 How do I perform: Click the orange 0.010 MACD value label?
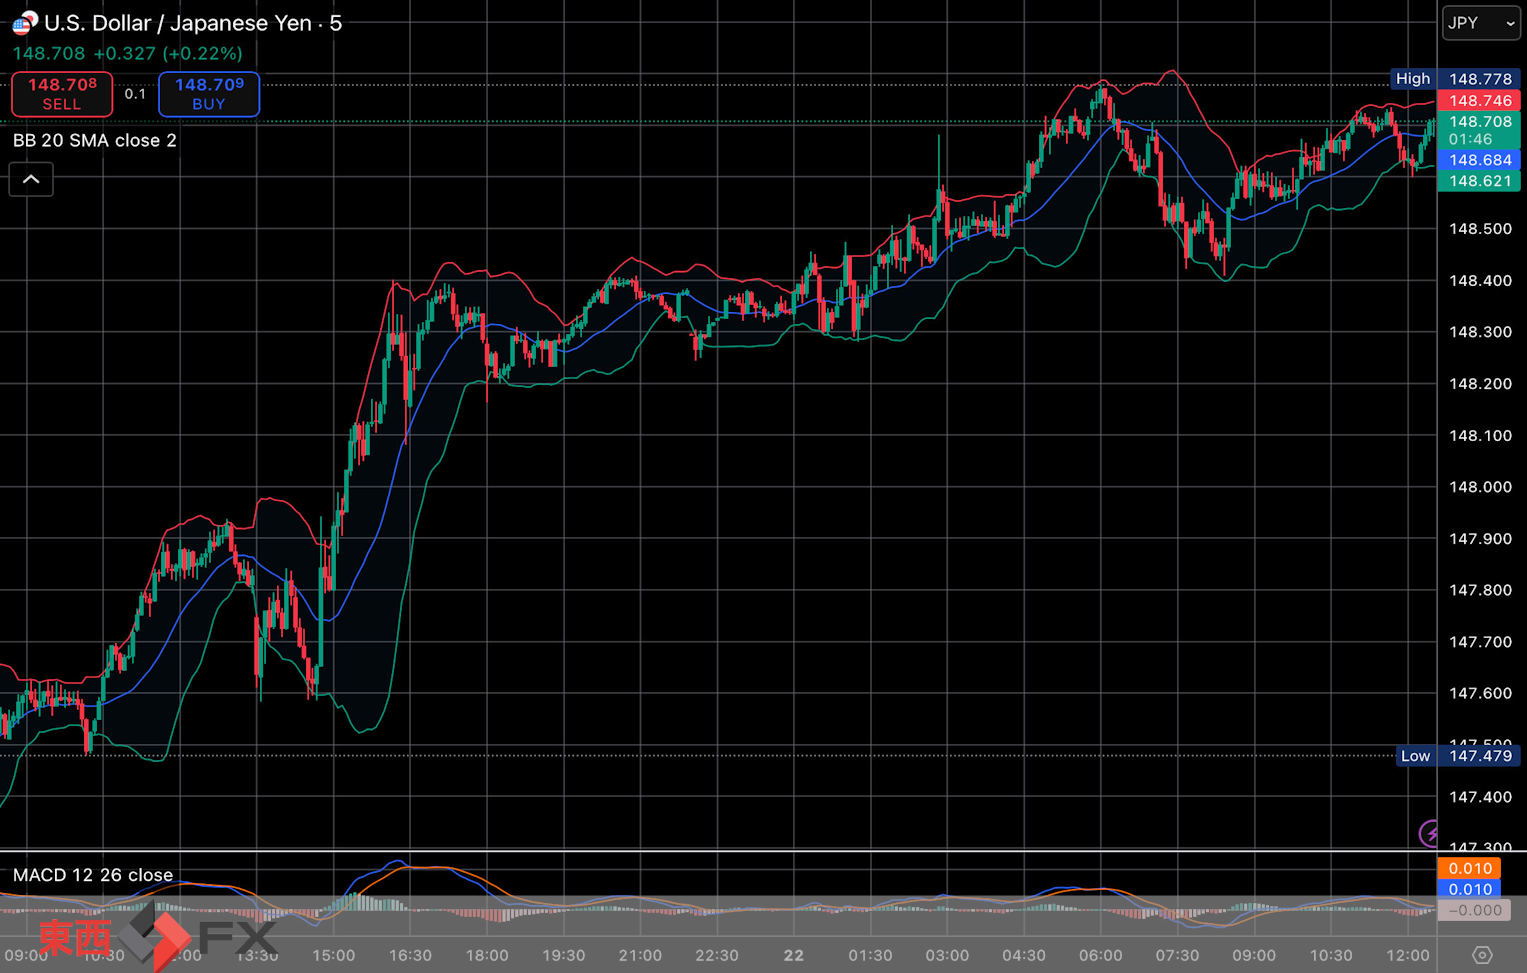point(1469,868)
